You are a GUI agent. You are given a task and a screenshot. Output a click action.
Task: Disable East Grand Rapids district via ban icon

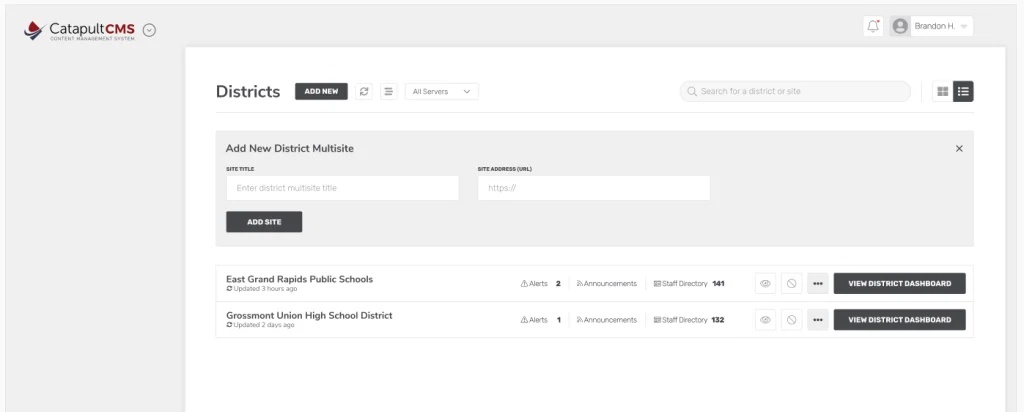pyautogui.click(x=792, y=283)
